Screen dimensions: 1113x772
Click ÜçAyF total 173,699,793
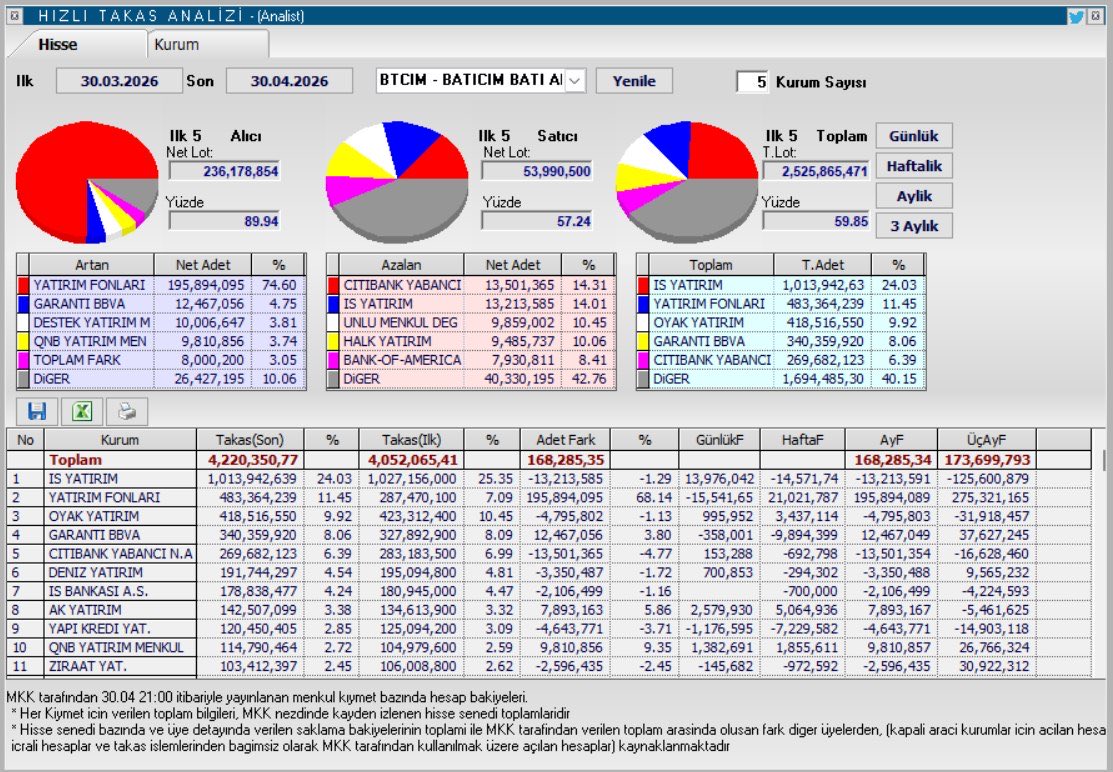tap(987, 460)
